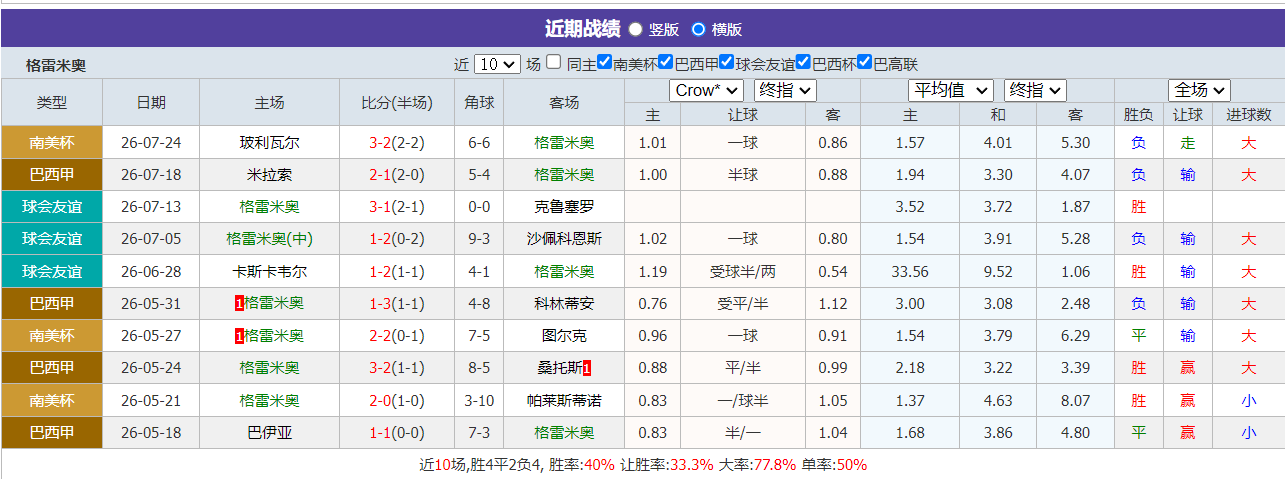Click the 走 handicap result in 26-07-24 row
This screenshot has height=479, width=1285.
point(1188,143)
